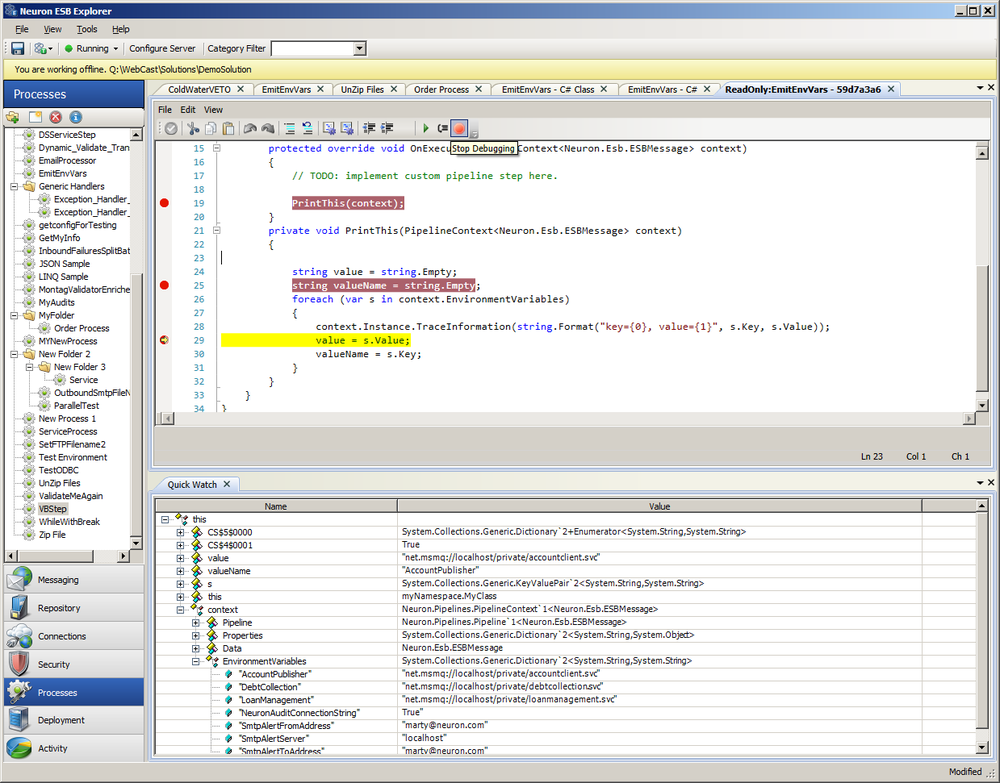Click the step over debugging icon
This screenshot has height=783, width=1000.
pyautogui.click(x=443, y=128)
